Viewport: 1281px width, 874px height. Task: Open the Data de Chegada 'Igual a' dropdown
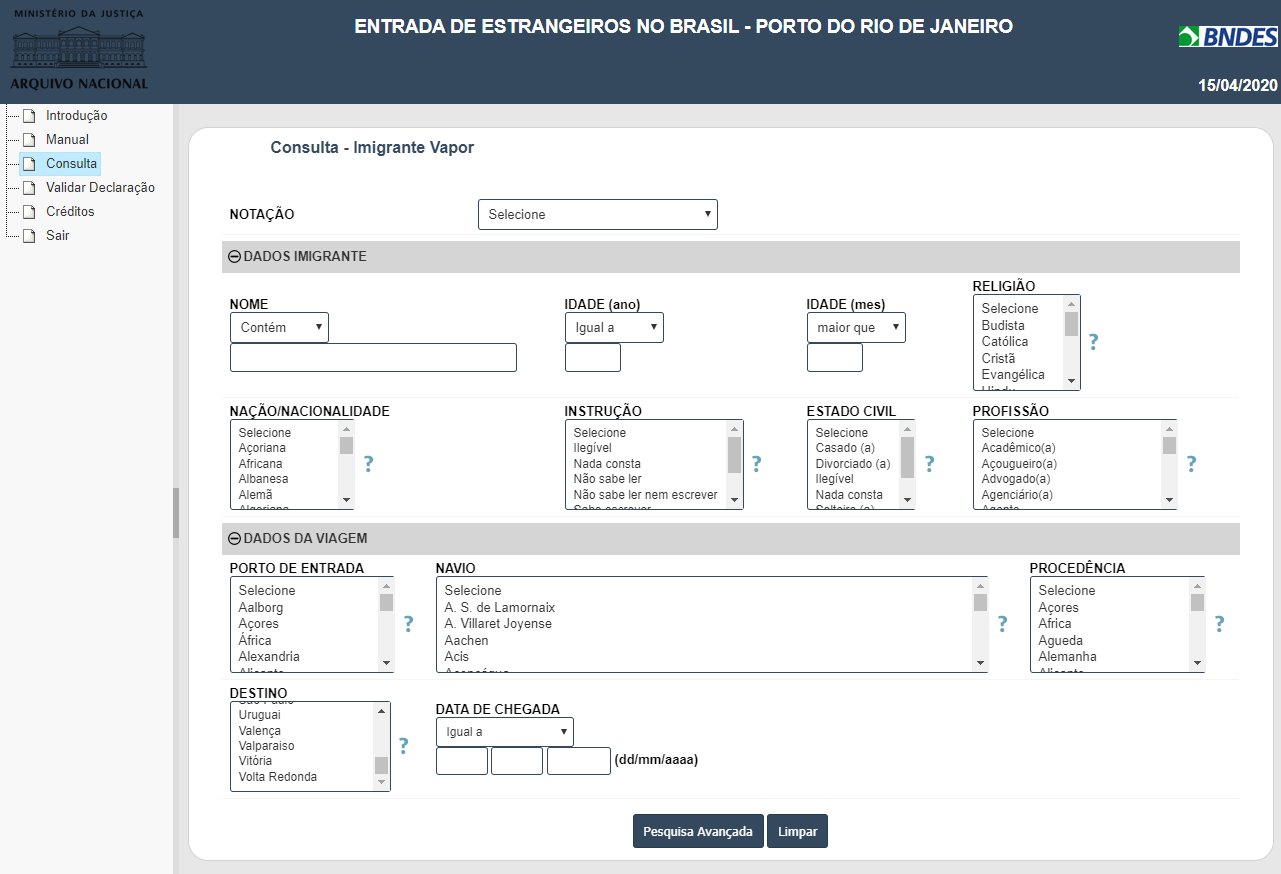pyautogui.click(x=505, y=732)
